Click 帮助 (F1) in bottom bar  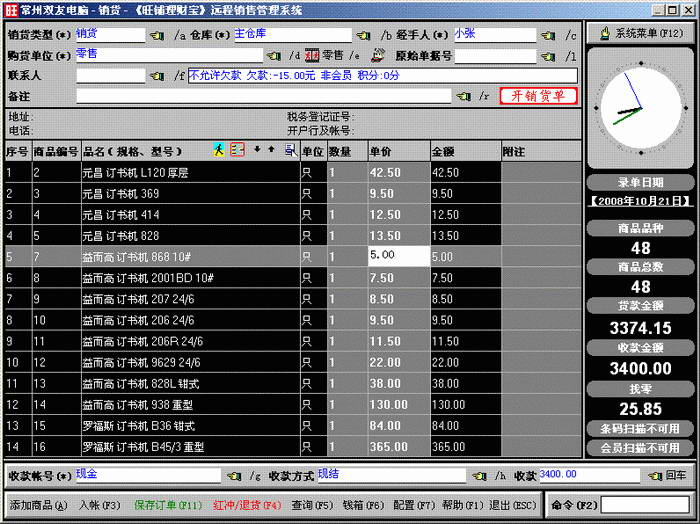click(x=463, y=505)
